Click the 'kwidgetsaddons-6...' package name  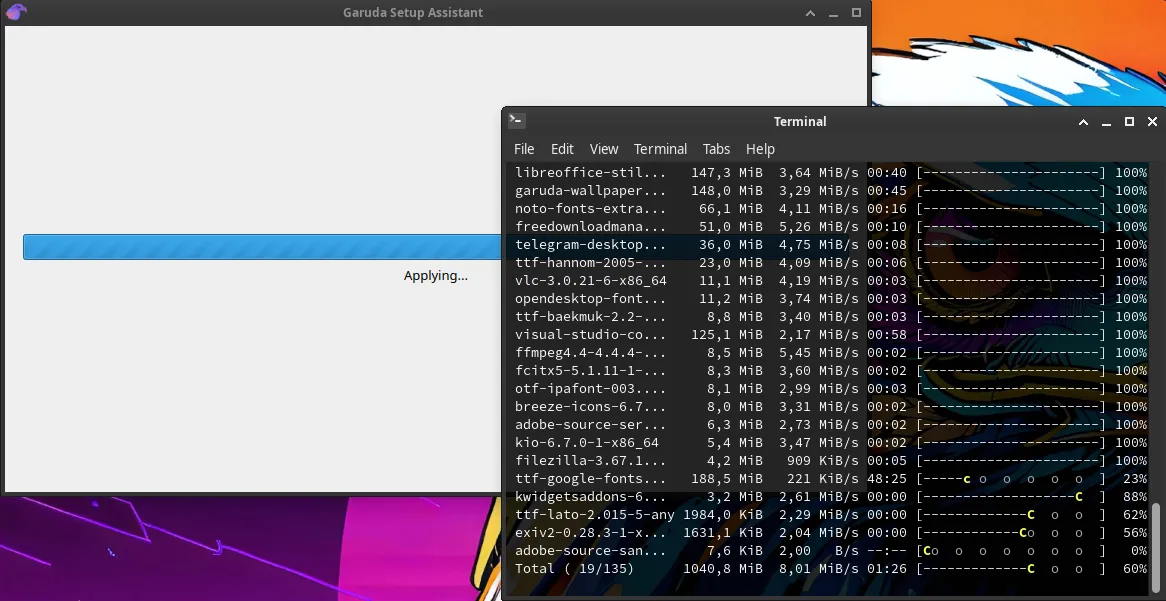[591, 496]
